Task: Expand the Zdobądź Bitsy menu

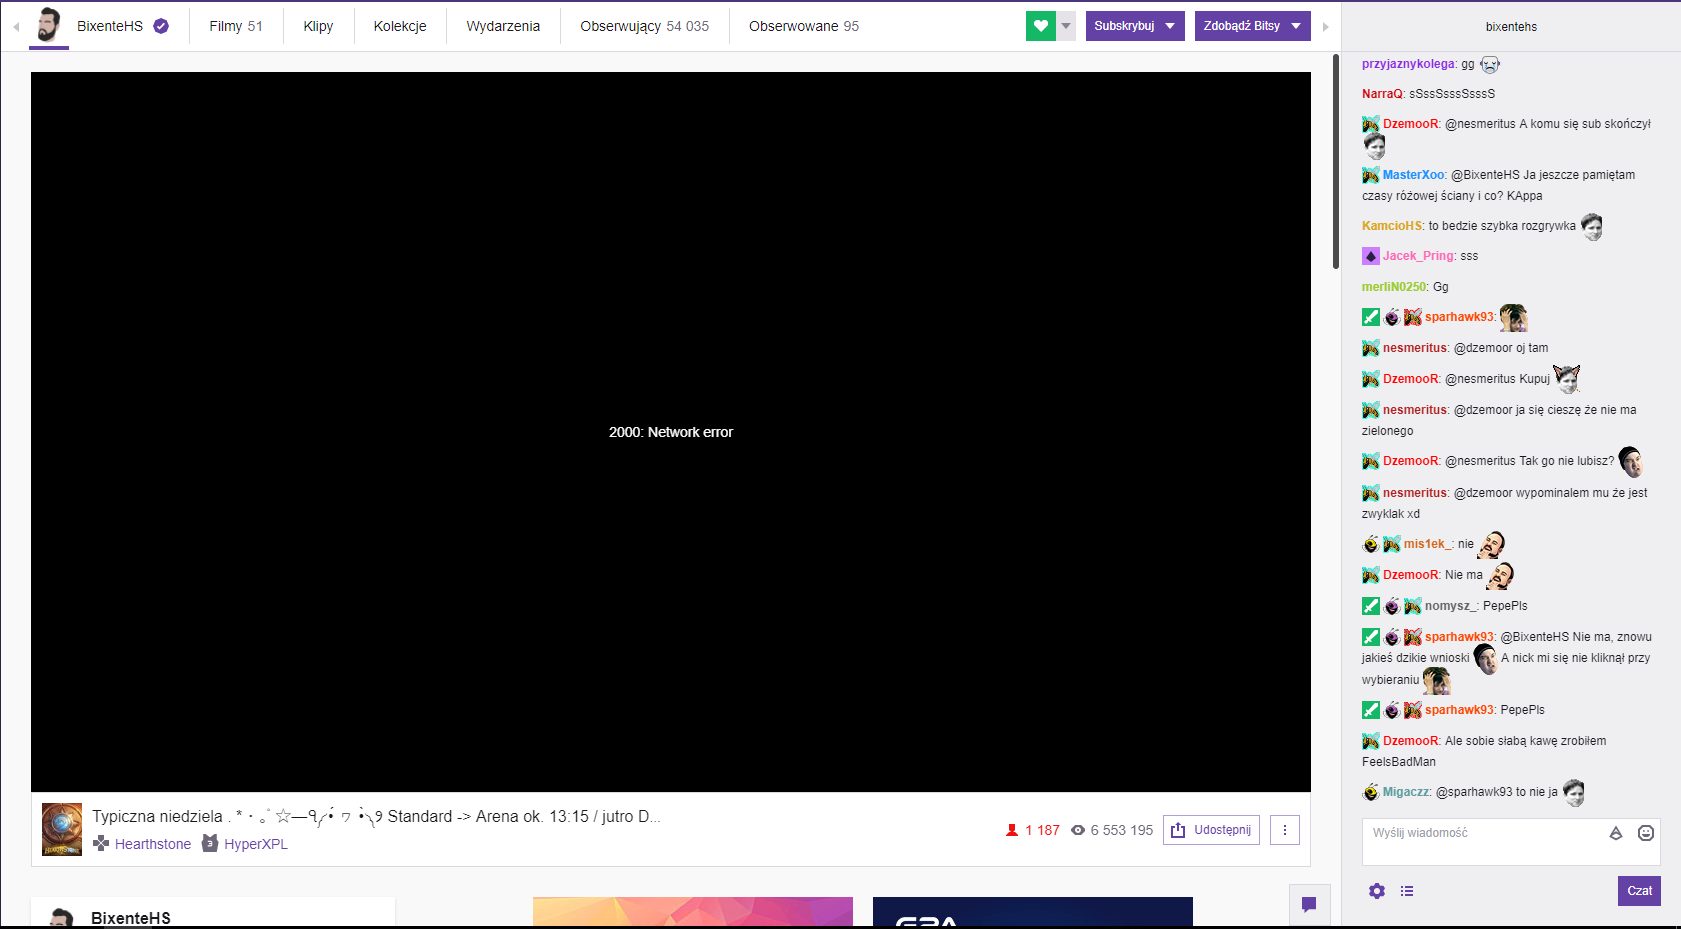Action: pyautogui.click(x=1252, y=26)
